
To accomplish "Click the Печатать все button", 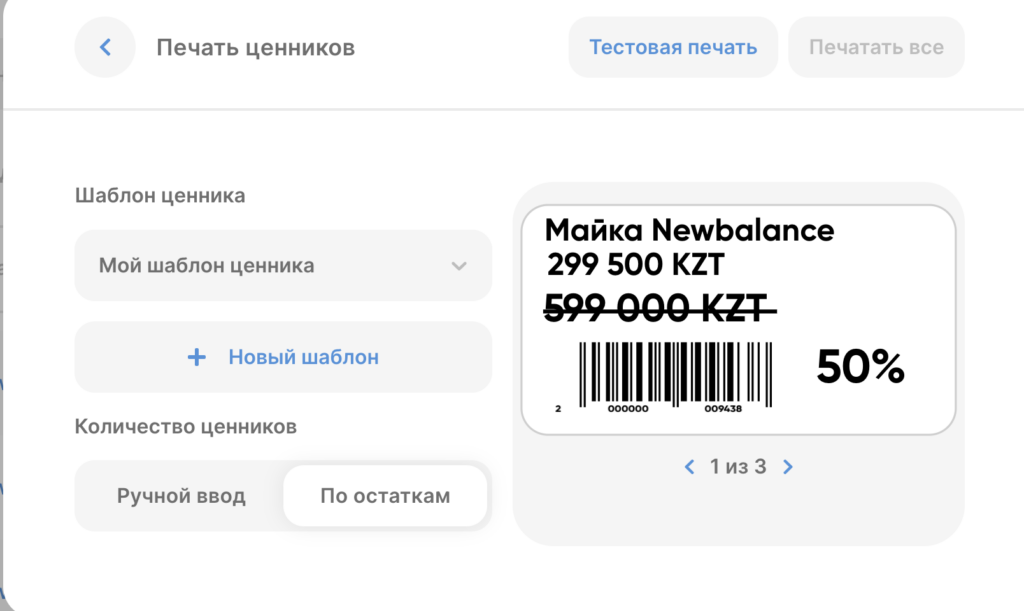I will [876, 47].
